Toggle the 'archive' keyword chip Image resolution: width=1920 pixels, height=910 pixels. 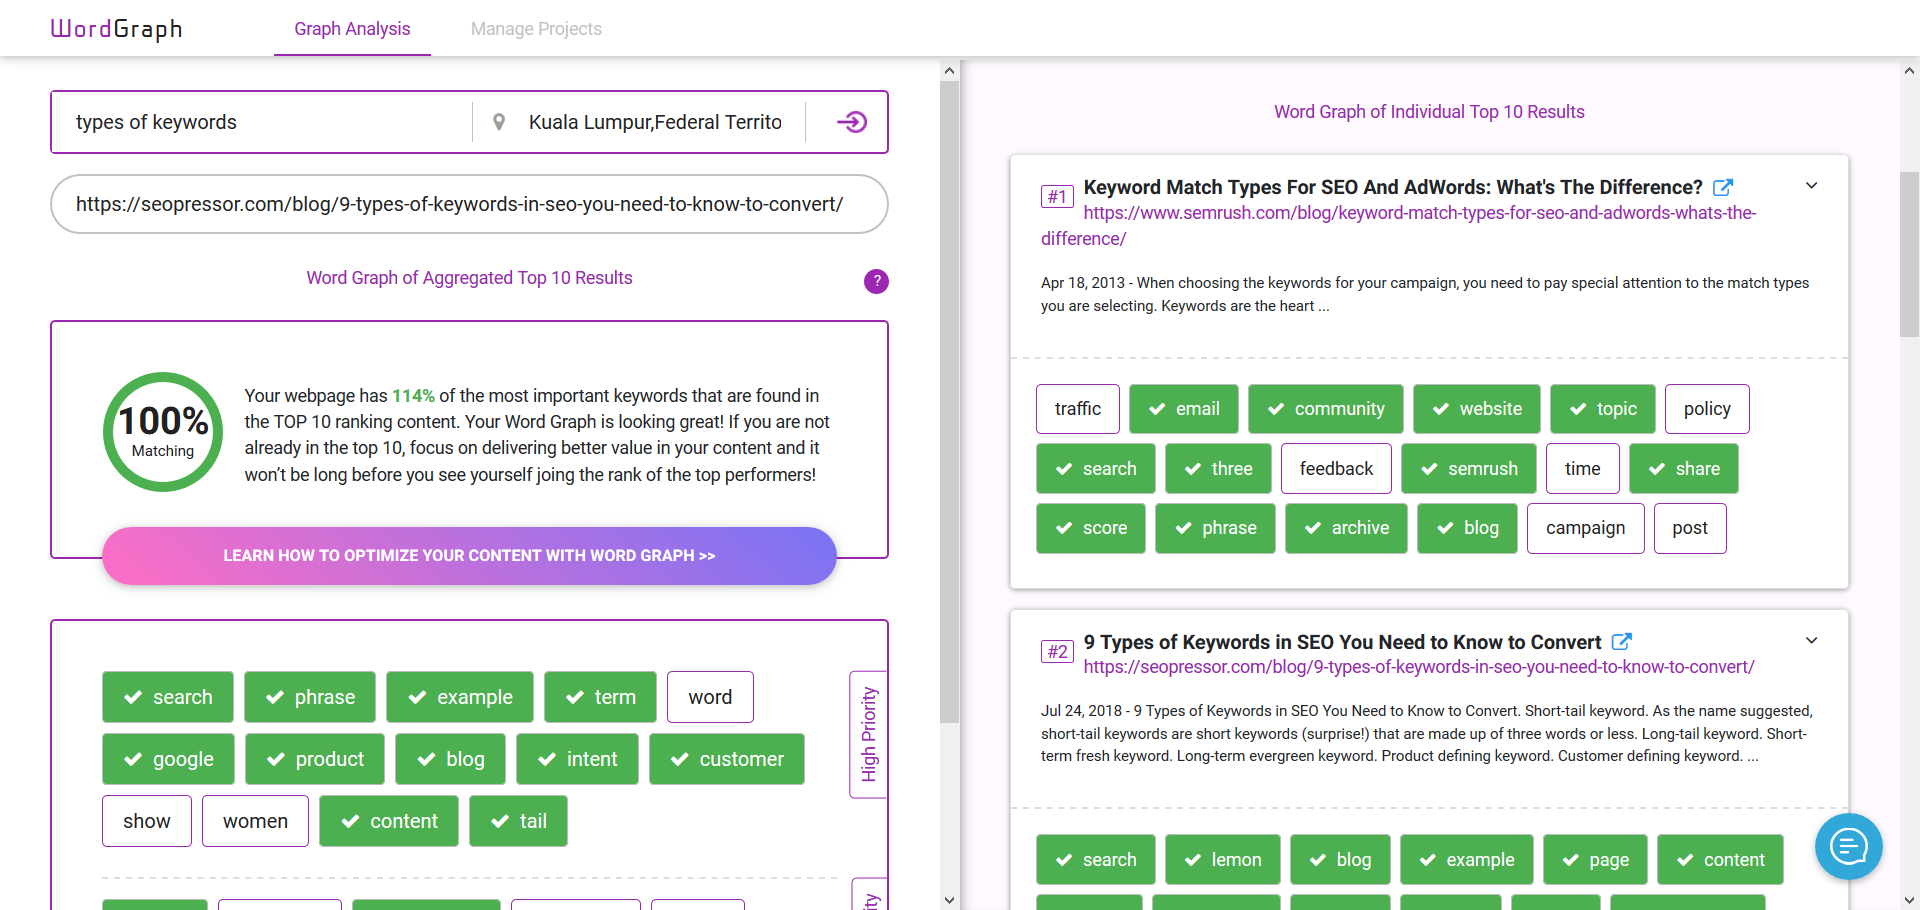pyautogui.click(x=1346, y=528)
